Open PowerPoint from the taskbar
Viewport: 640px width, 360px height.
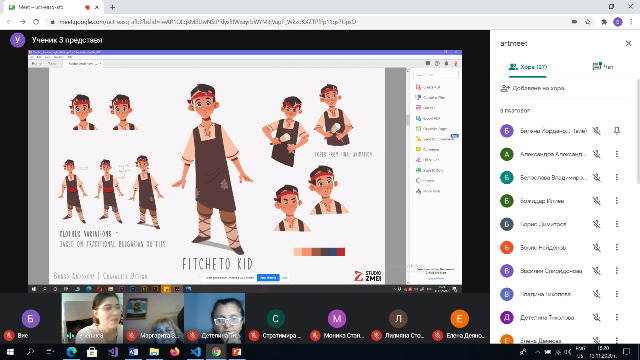237,351
